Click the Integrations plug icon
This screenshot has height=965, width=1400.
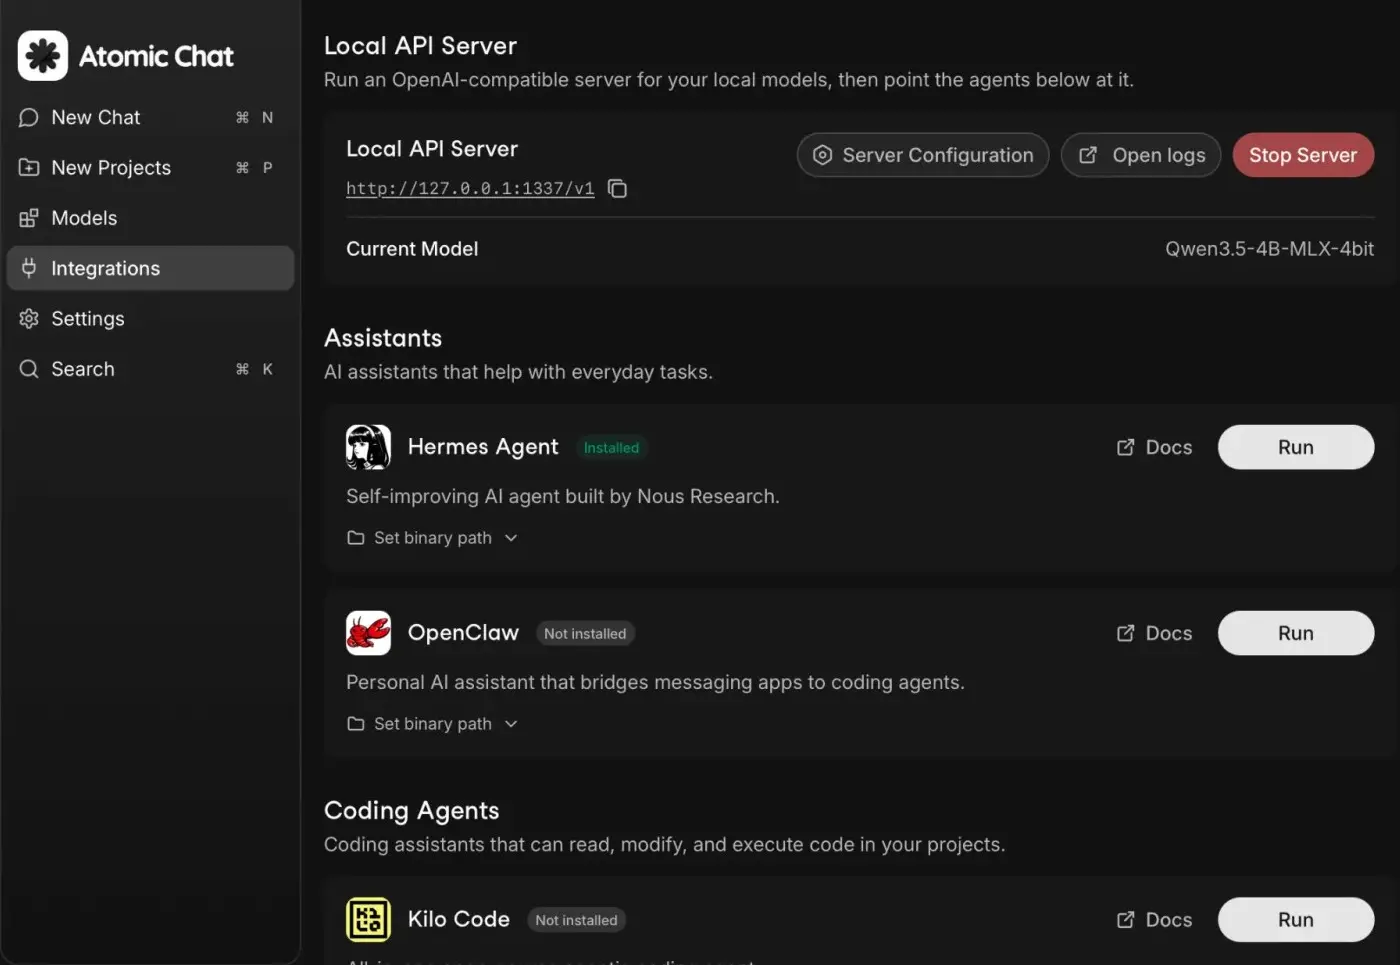pyautogui.click(x=29, y=268)
